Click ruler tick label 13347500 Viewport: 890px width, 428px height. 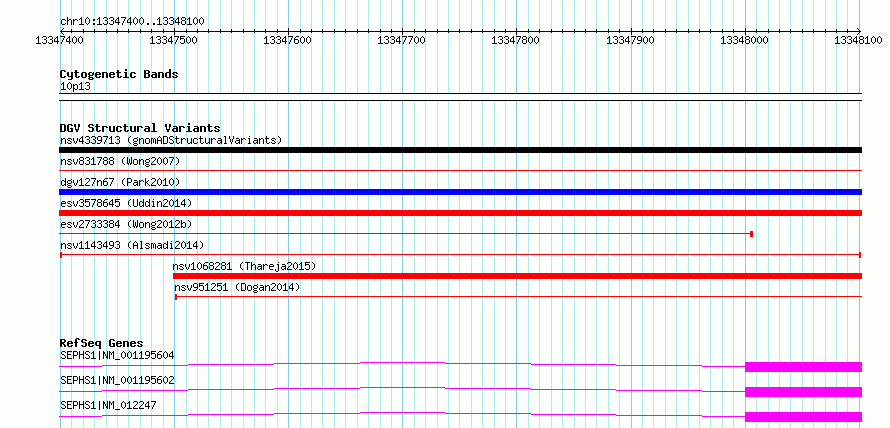pyautogui.click(x=174, y=40)
